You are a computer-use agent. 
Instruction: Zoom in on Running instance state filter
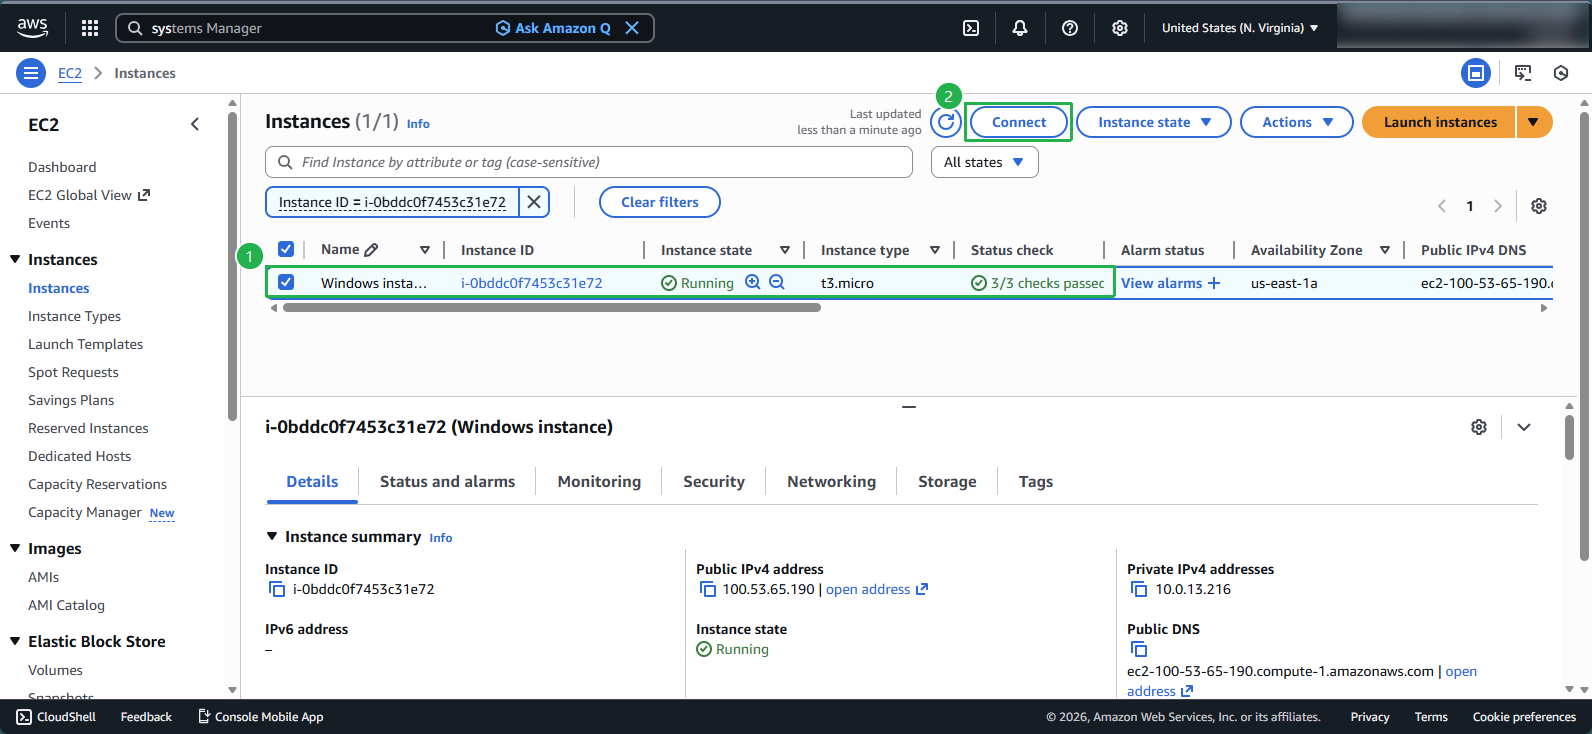tap(753, 283)
